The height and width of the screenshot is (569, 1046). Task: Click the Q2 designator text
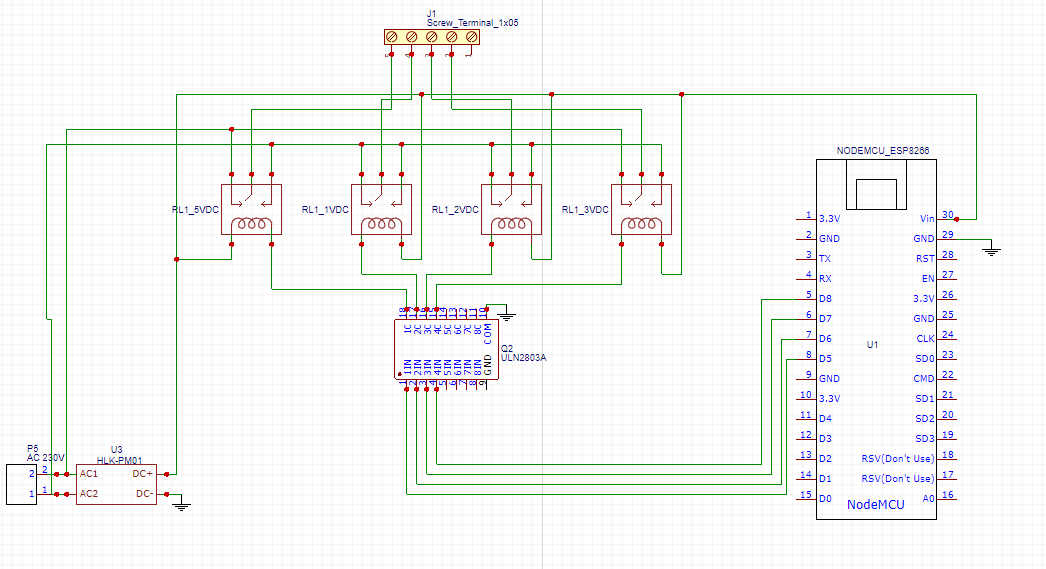coord(507,349)
